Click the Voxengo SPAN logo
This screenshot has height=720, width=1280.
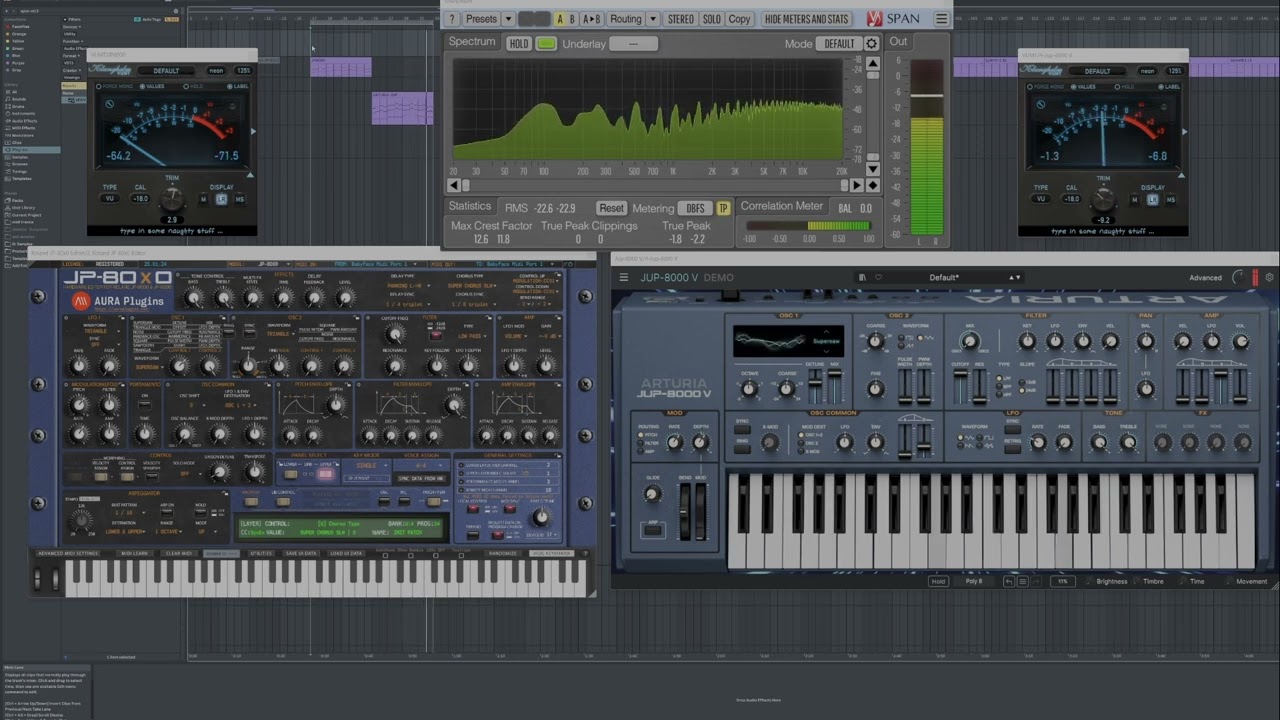tap(893, 19)
